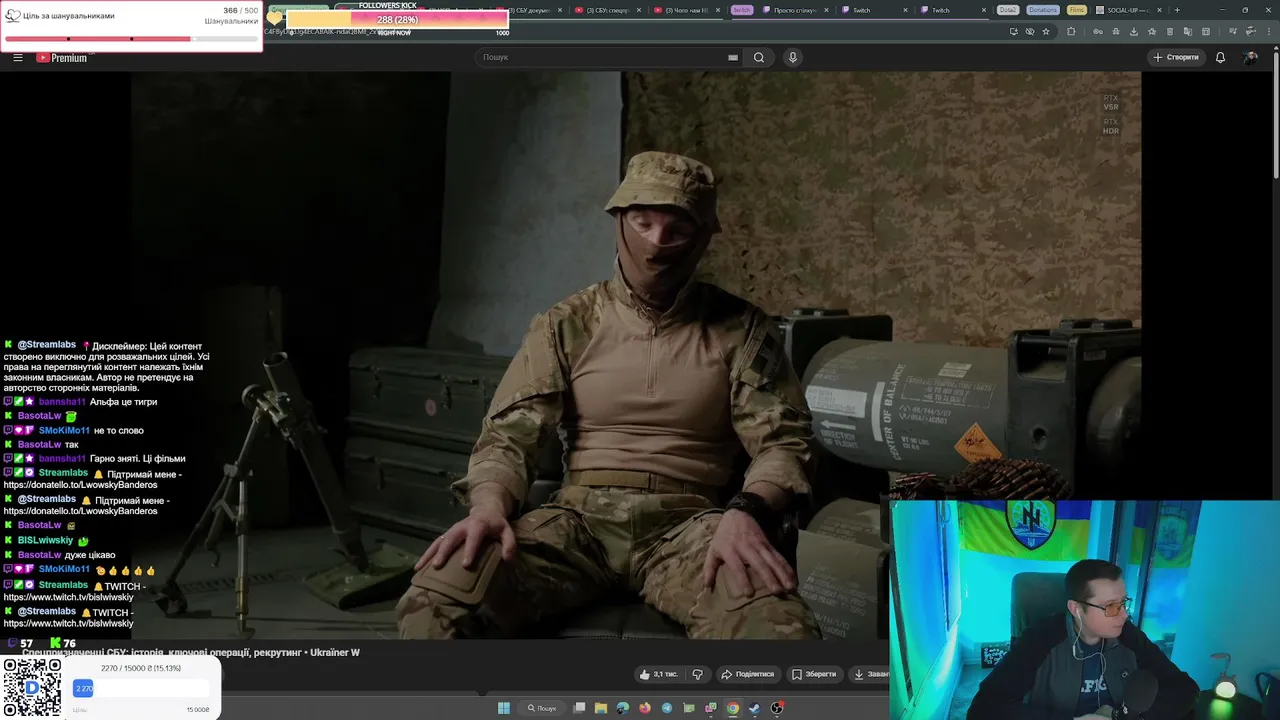The width and height of the screenshot is (1280, 720).
Task: Click the Kick followers pink progress bar
Action: [x=397, y=20]
